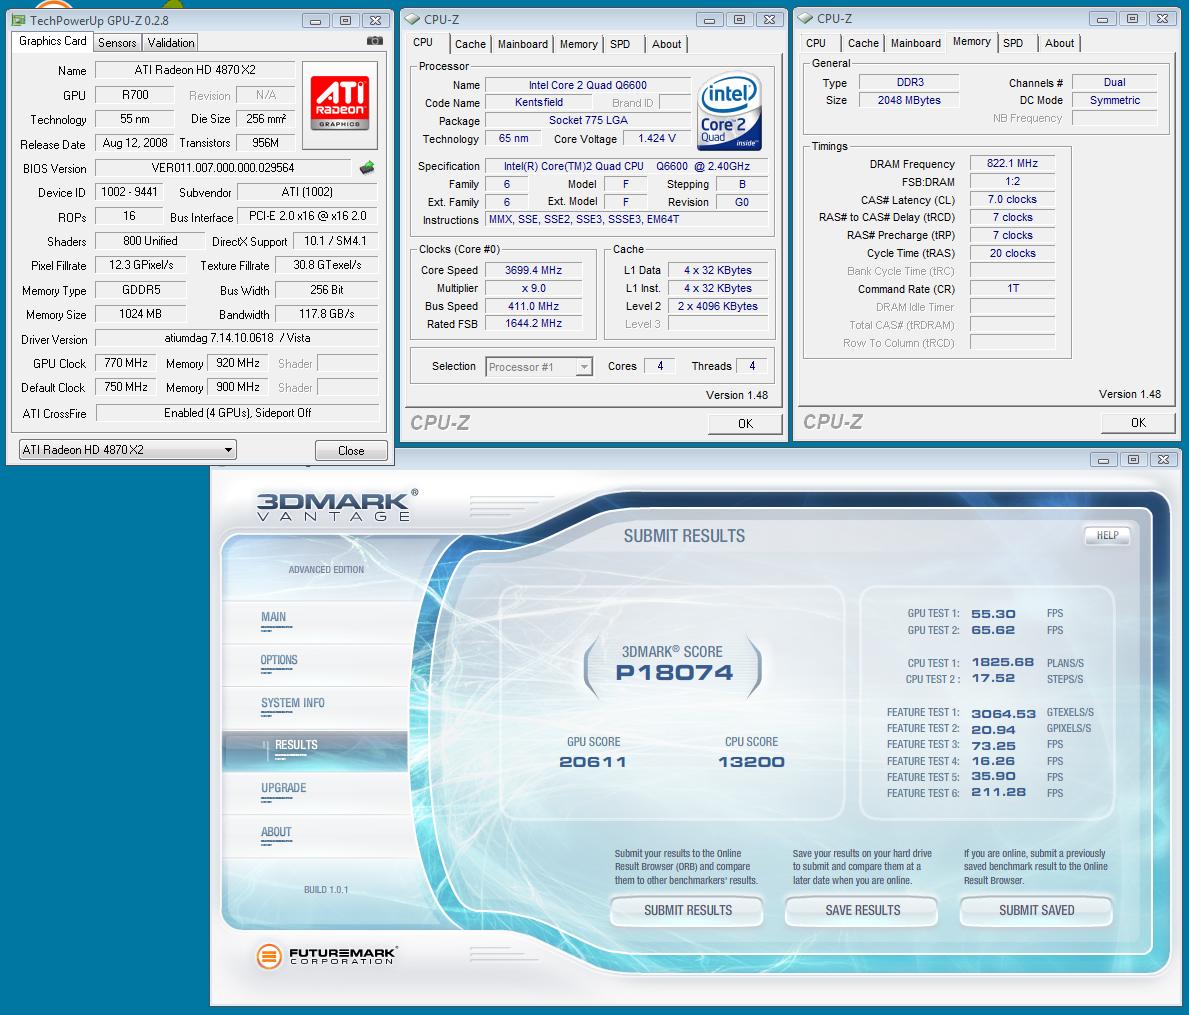The image size is (1189, 1015).
Task: Click the DRAM Frequency 822.1 MHz value
Action: [x=1012, y=163]
